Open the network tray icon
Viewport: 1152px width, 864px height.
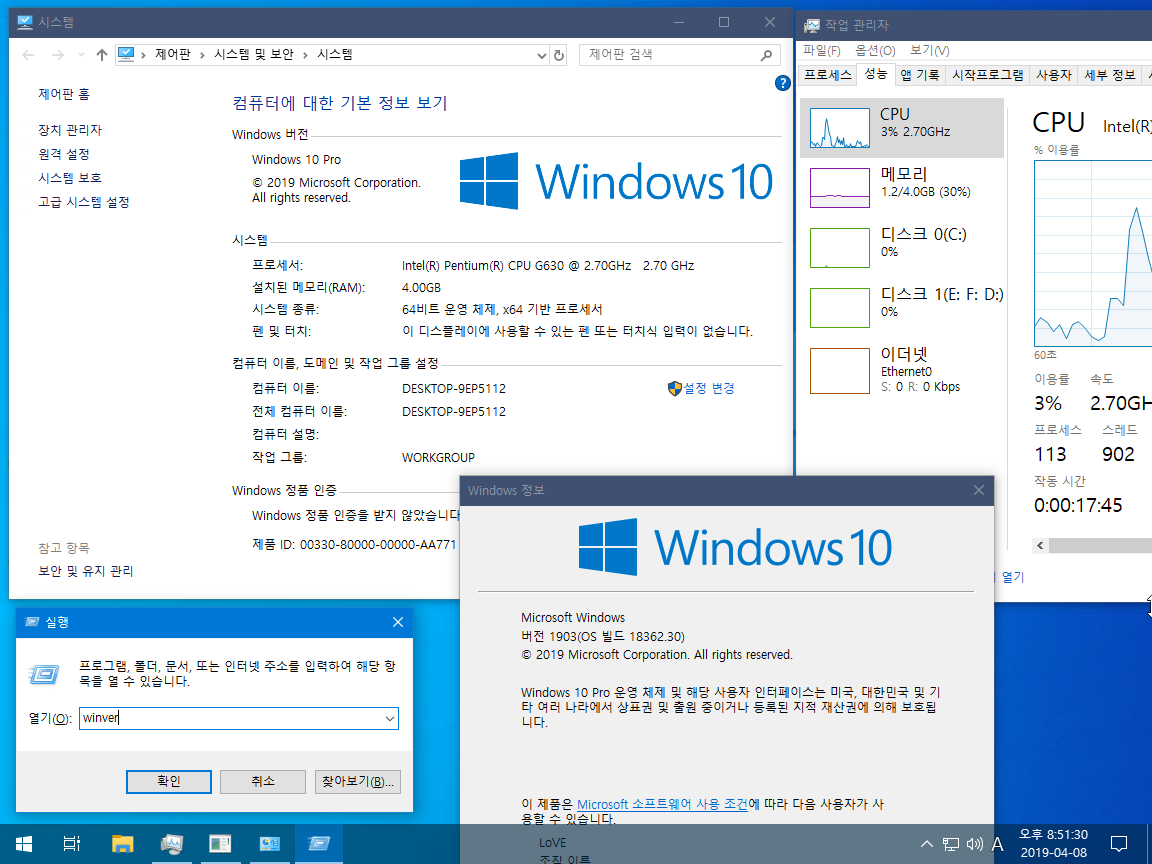(x=951, y=844)
